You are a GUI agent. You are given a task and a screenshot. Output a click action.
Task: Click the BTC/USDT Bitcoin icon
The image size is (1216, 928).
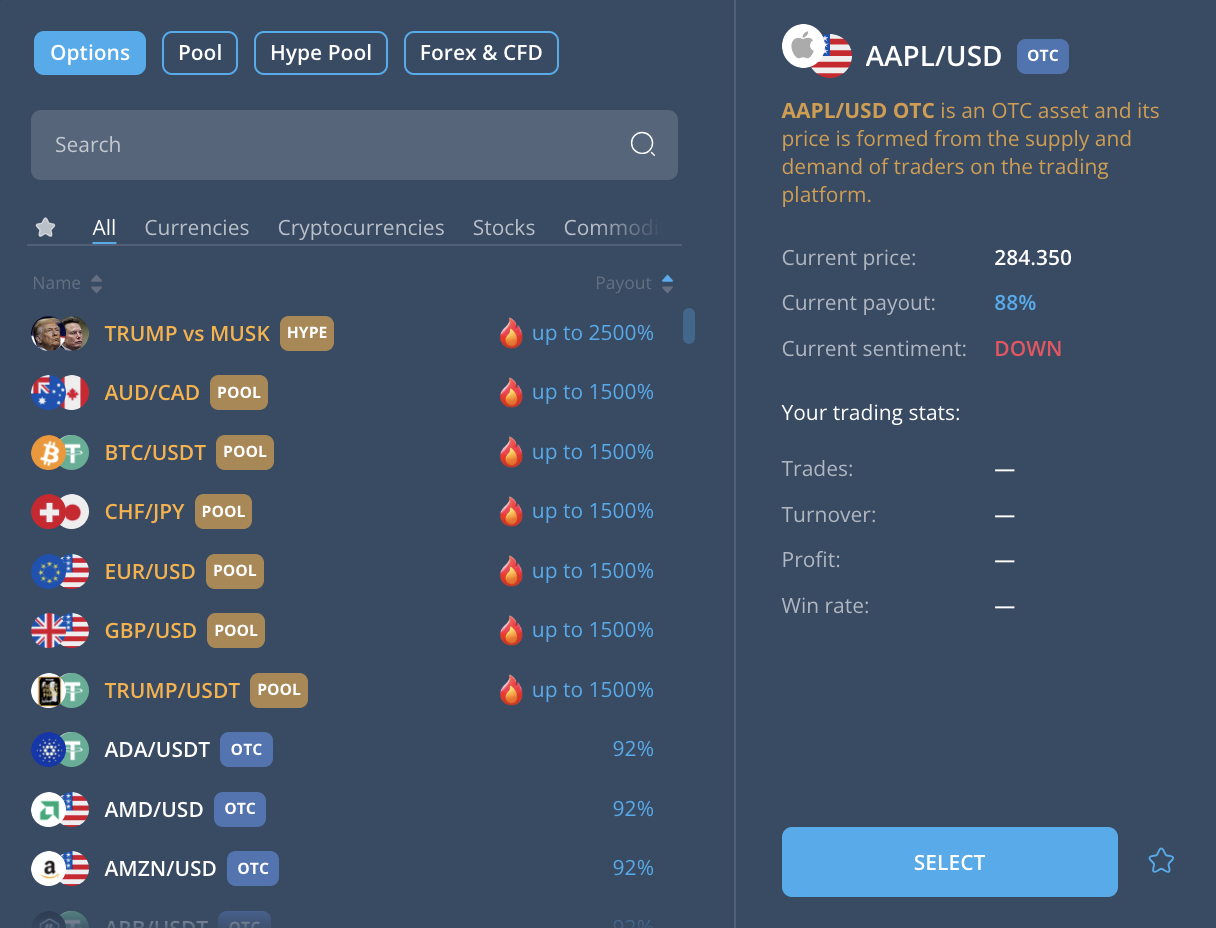coord(59,451)
